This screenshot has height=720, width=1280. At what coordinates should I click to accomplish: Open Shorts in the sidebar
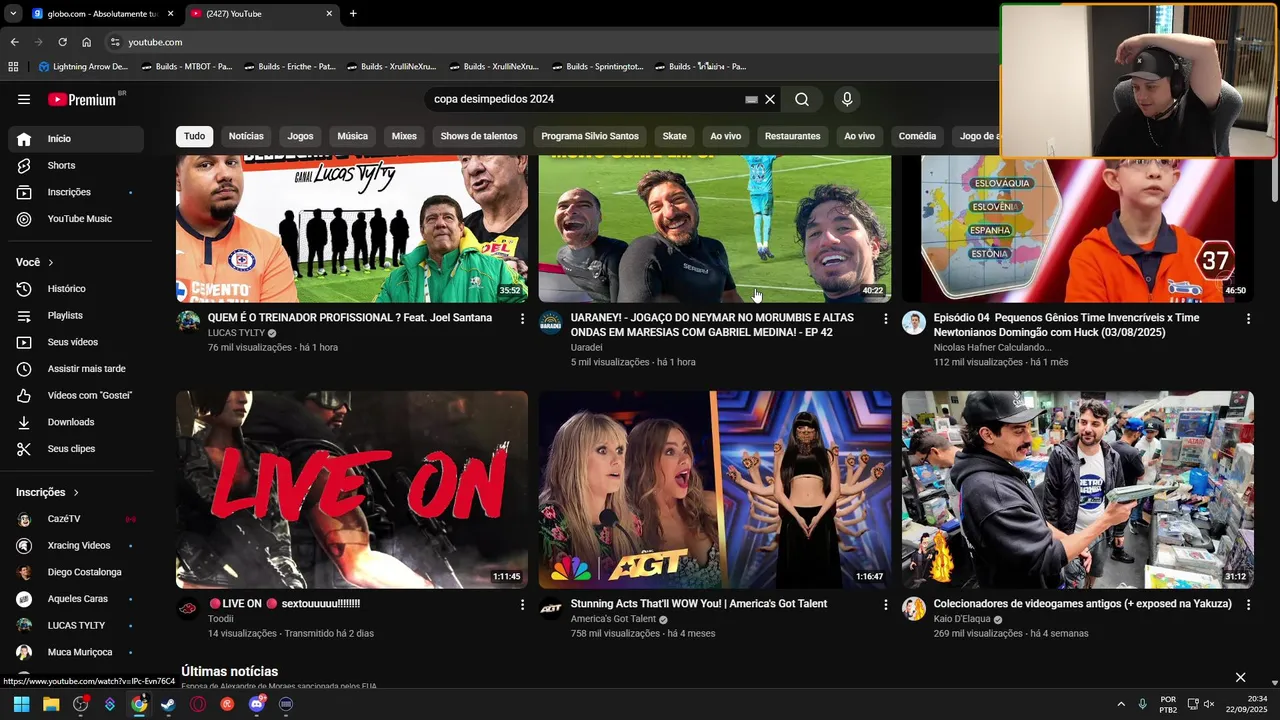(76, 165)
